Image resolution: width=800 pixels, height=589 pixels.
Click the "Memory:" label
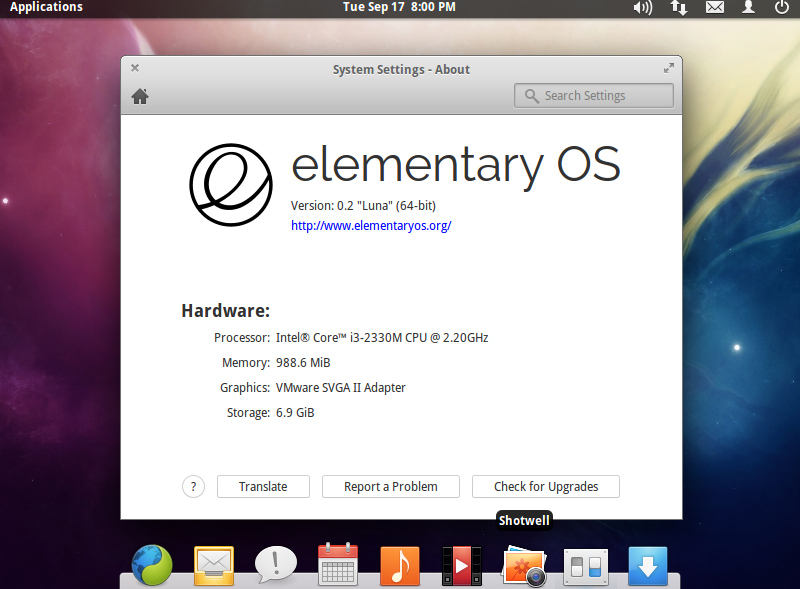[x=246, y=363]
